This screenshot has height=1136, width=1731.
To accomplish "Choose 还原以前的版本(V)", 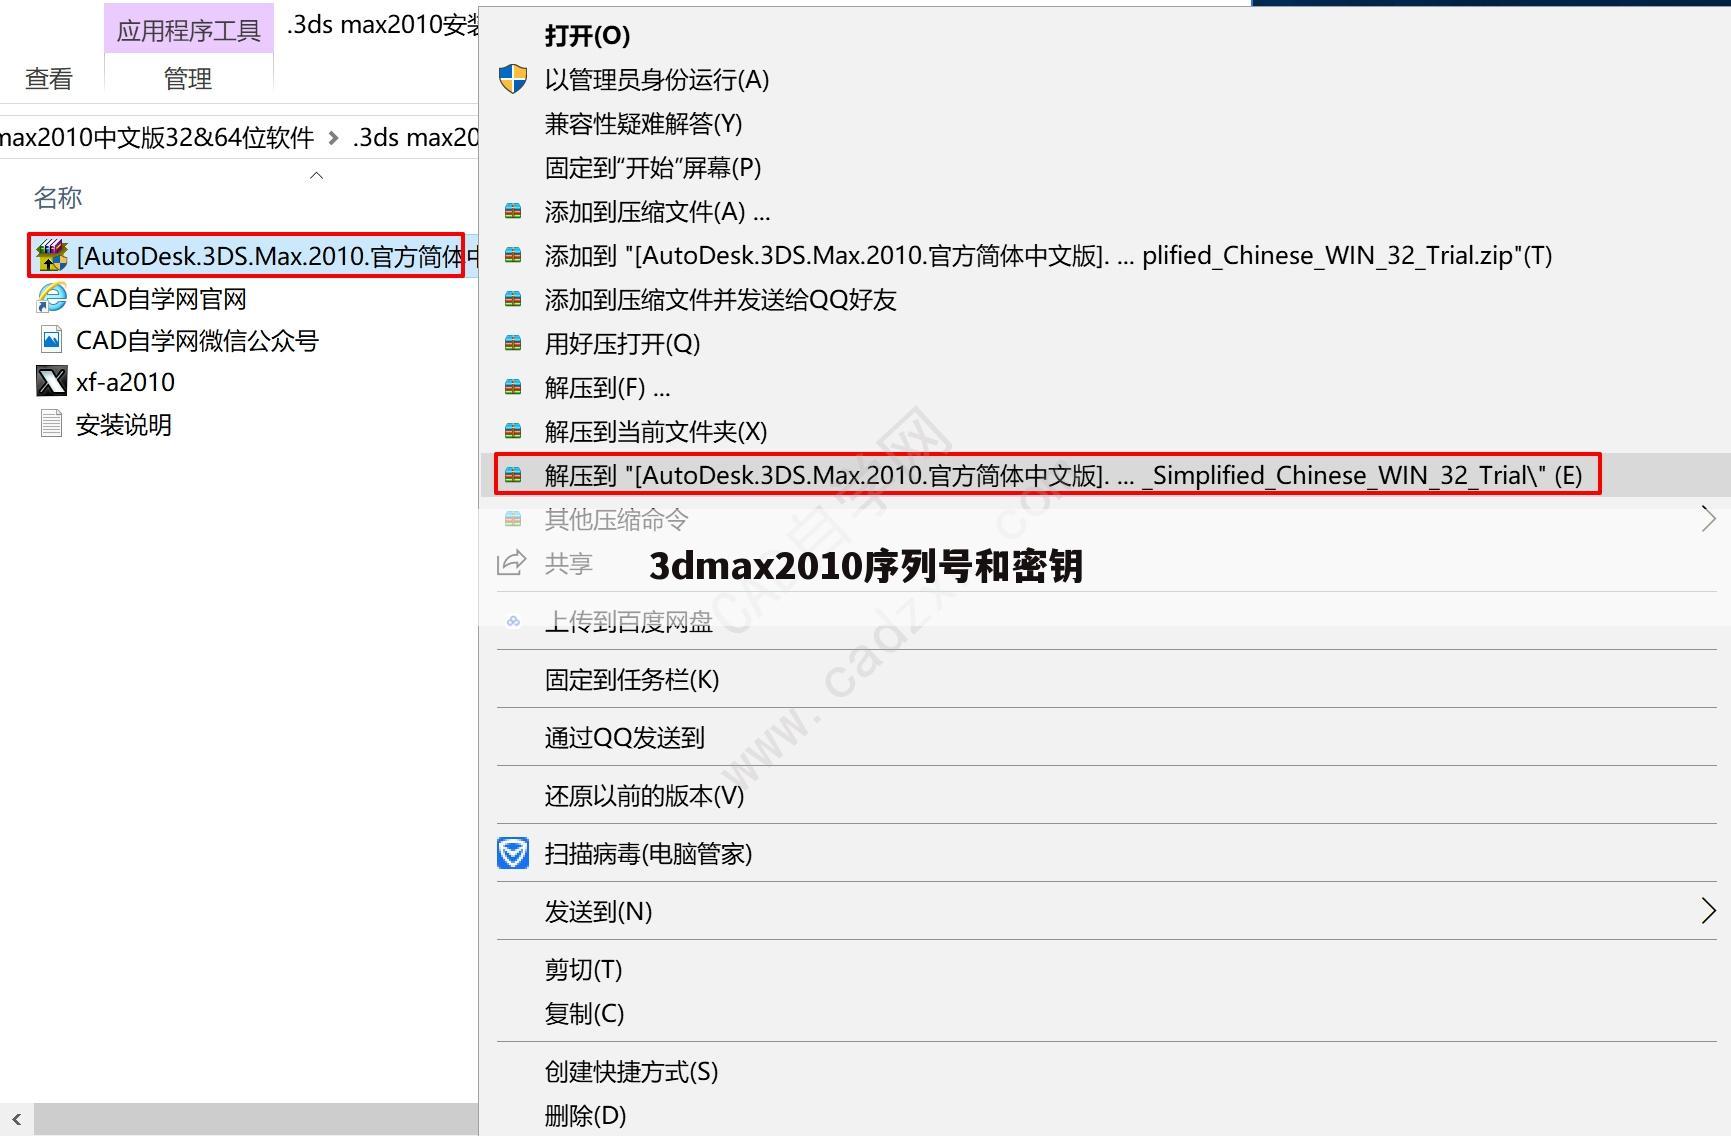I will tap(644, 796).
